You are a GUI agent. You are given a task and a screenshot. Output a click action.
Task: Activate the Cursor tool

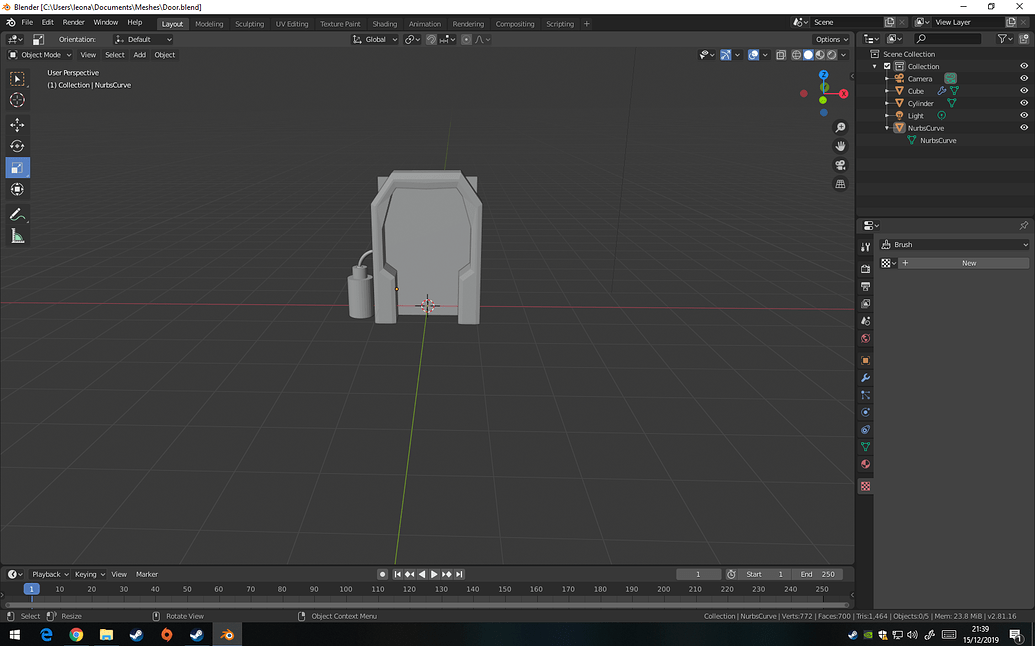18,100
